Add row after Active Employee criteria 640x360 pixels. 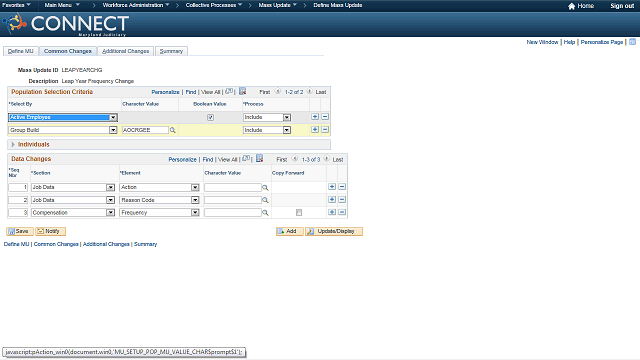pos(315,117)
